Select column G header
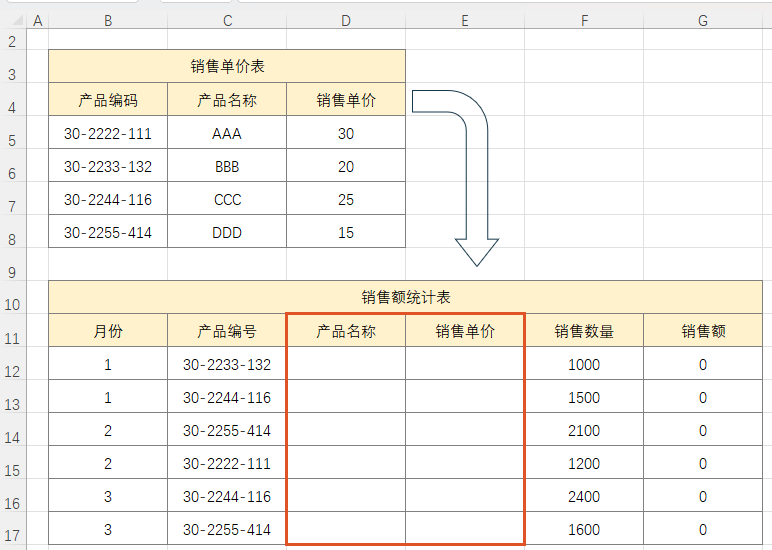Image resolution: width=772 pixels, height=550 pixels. pyautogui.click(x=703, y=21)
